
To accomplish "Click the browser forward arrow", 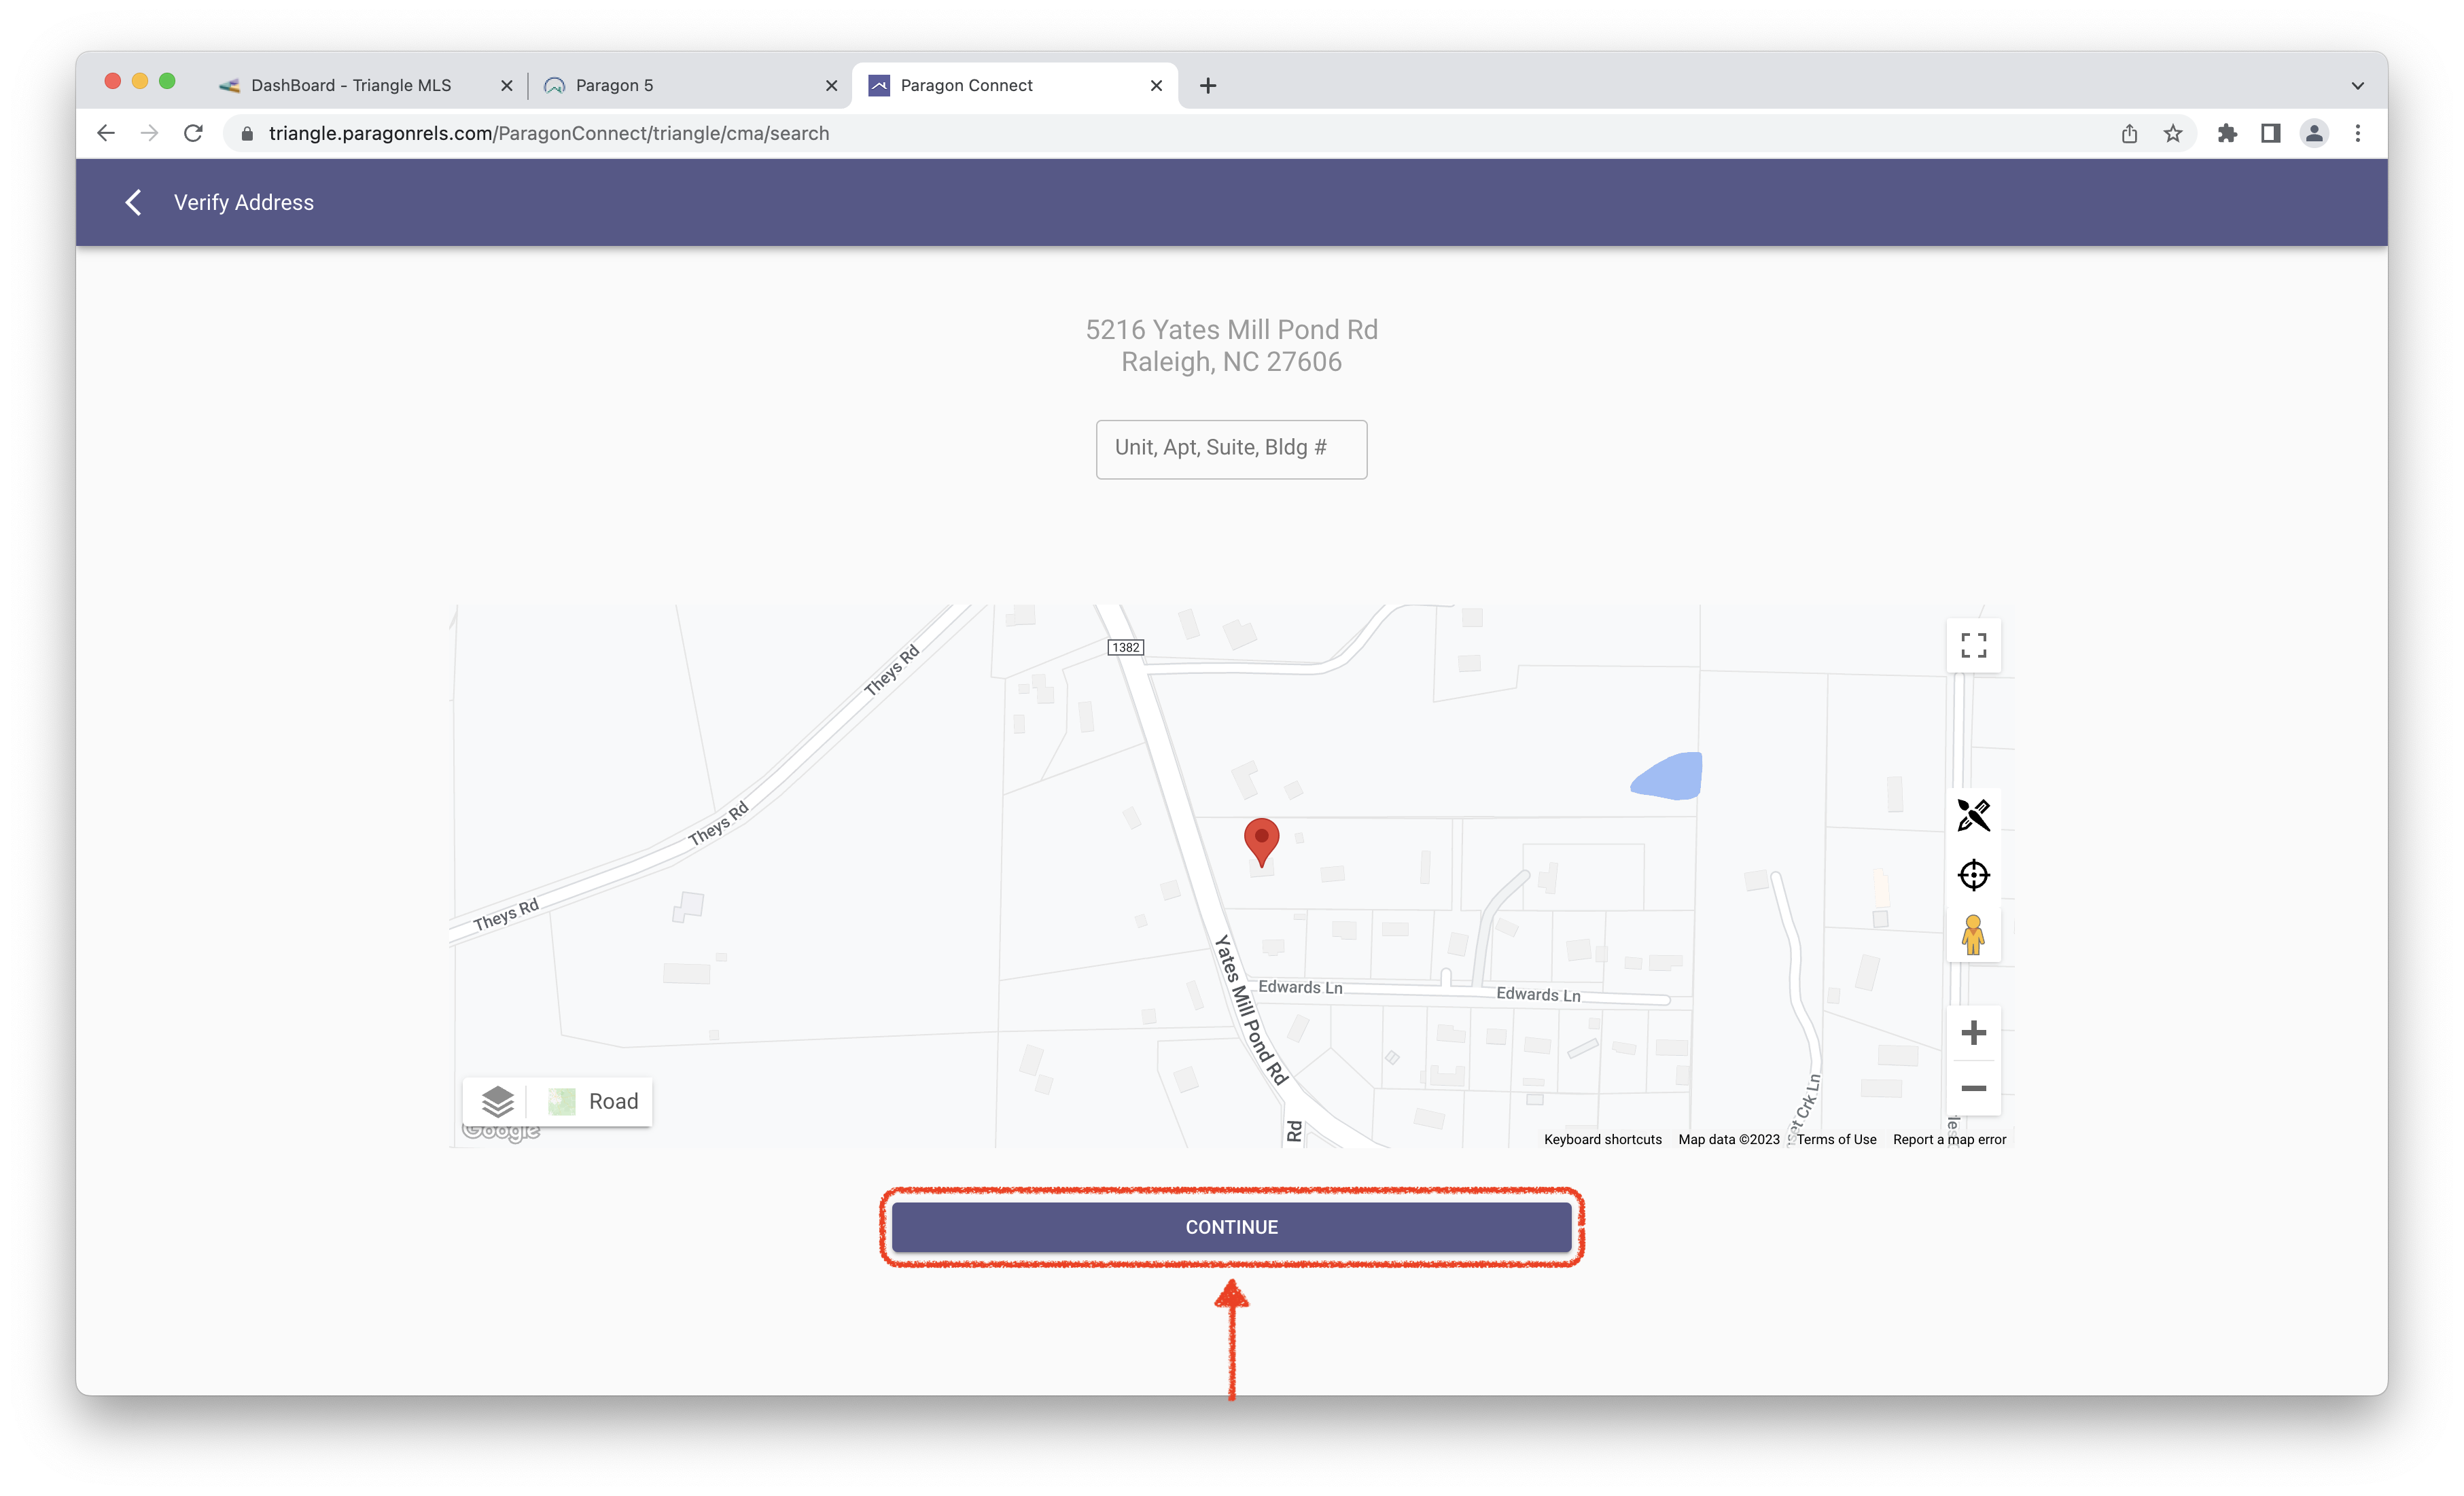I will (x=150, y=133).
